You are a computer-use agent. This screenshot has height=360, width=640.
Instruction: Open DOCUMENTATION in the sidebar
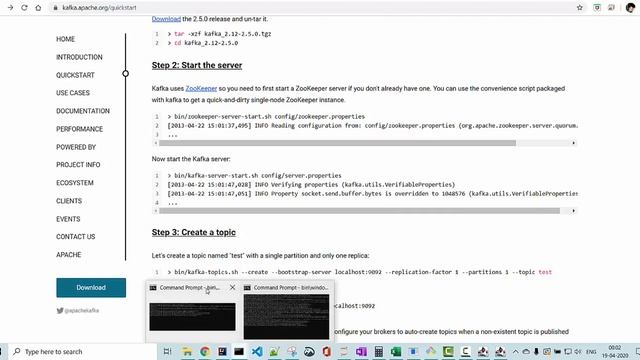pyautogui.click(x=83, y=111)
